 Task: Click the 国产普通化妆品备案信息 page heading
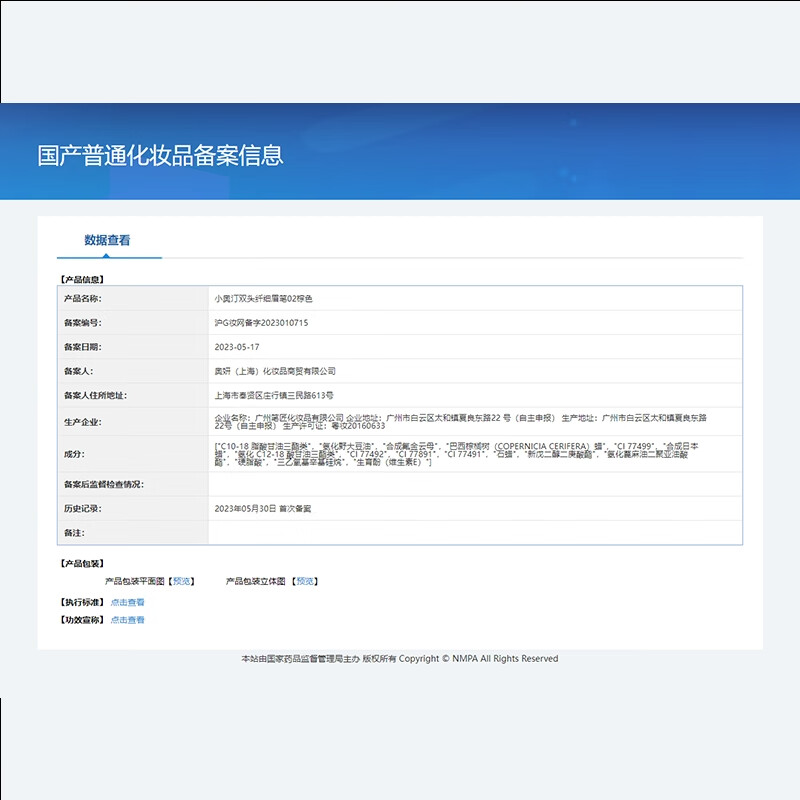coord(162,154)
